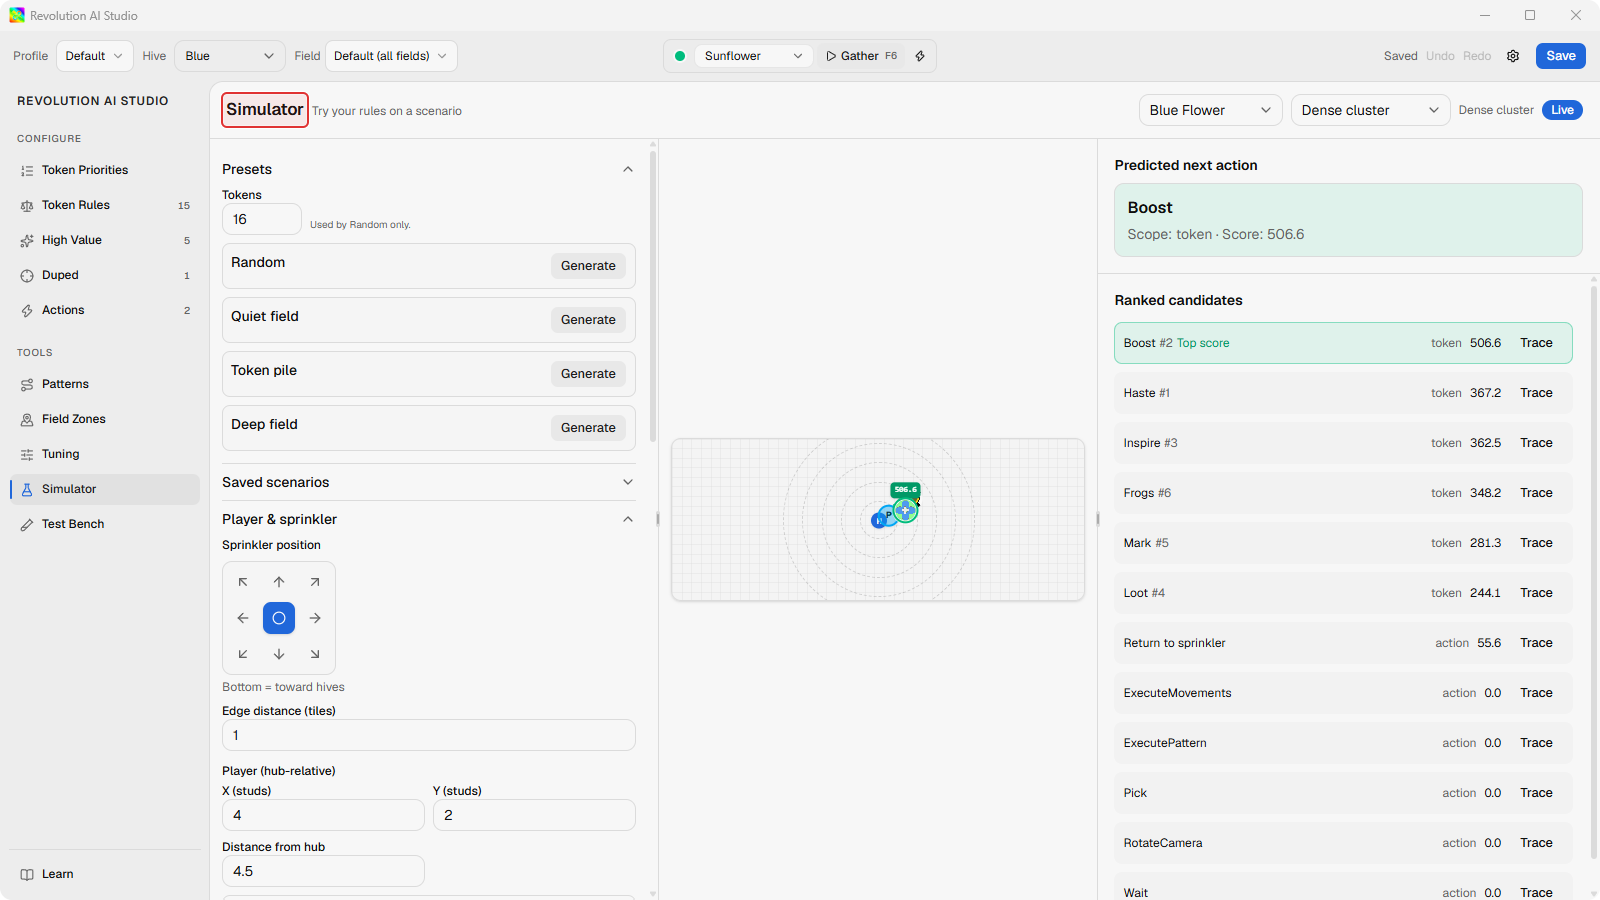Set sprinkler position to right arrow
Screen dimensions: 1600x900
[x=315, y=618]
